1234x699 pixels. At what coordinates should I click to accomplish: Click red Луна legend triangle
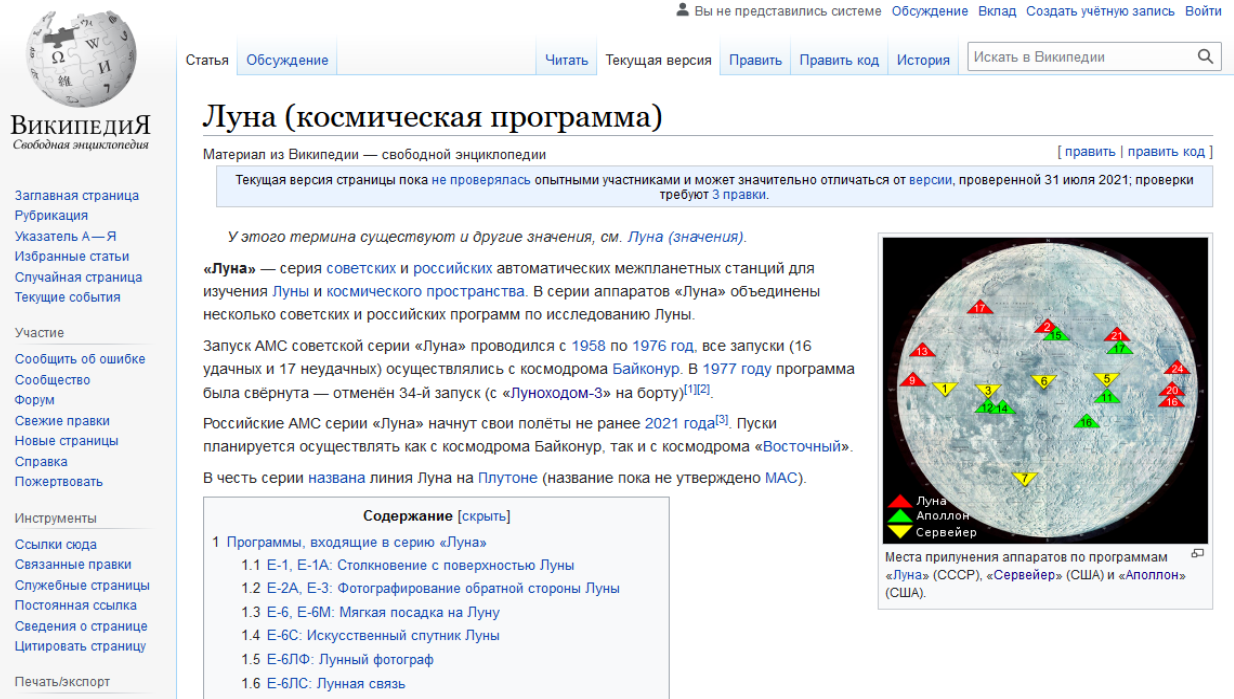tap(900, 501)
